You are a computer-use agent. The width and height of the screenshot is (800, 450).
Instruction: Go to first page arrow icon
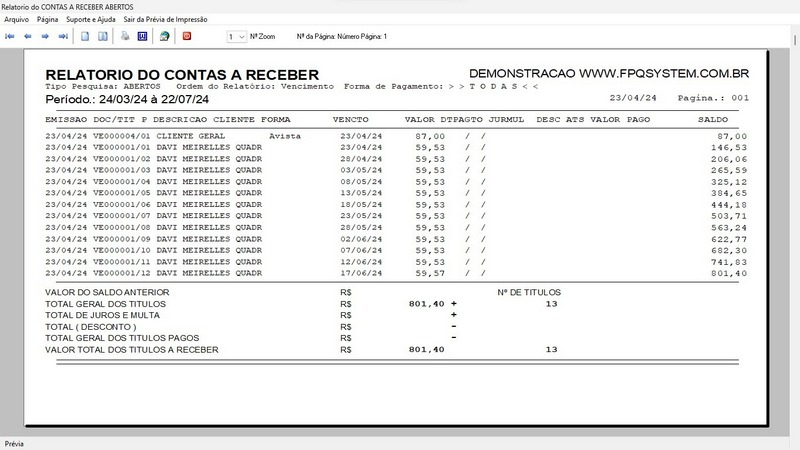[10, 36]
